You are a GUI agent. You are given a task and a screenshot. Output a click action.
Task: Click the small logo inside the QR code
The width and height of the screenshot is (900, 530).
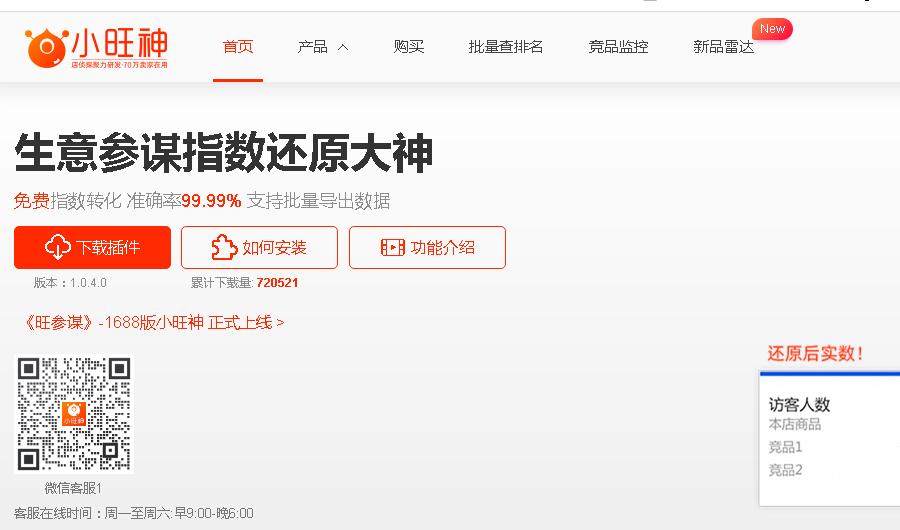[x=74, y=414]
